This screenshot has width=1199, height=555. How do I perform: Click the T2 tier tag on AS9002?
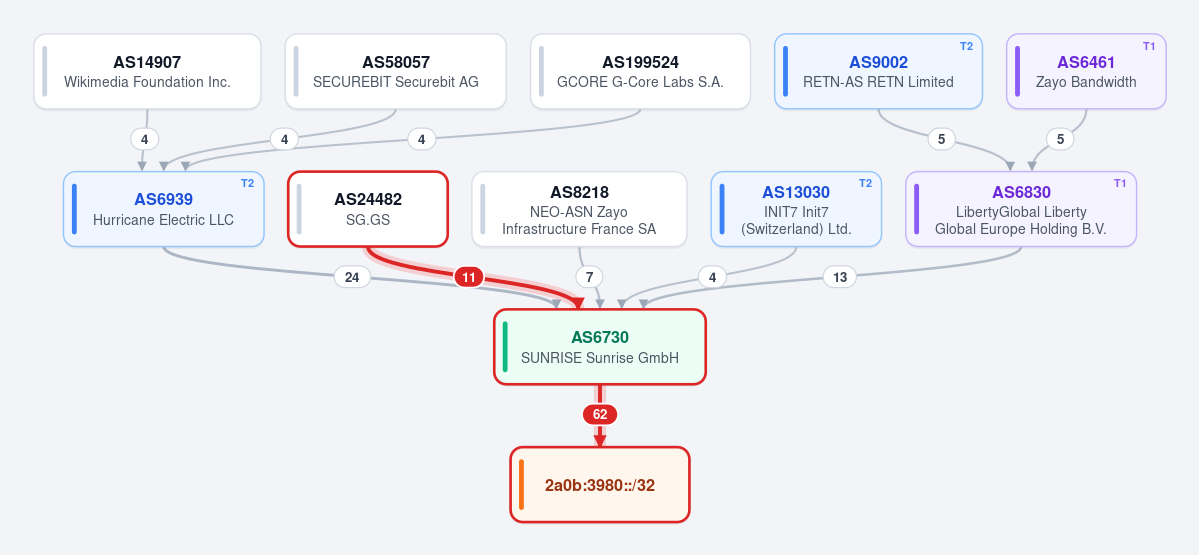click(967, 46)
